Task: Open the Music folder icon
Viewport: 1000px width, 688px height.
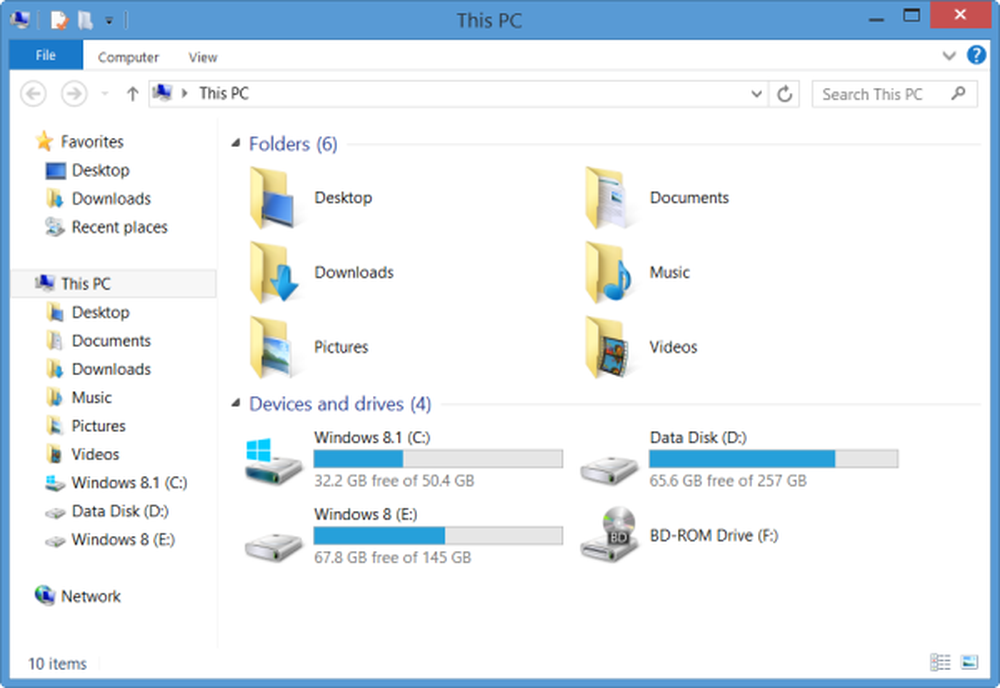Action: click(x=608, y=272)
